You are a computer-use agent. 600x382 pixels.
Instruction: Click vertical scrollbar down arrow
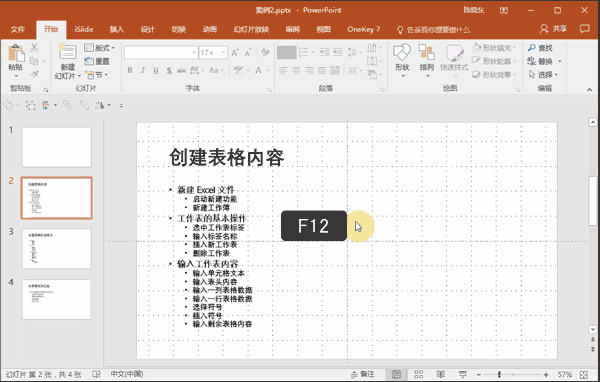pyautogui.click(x=593, y=329)
